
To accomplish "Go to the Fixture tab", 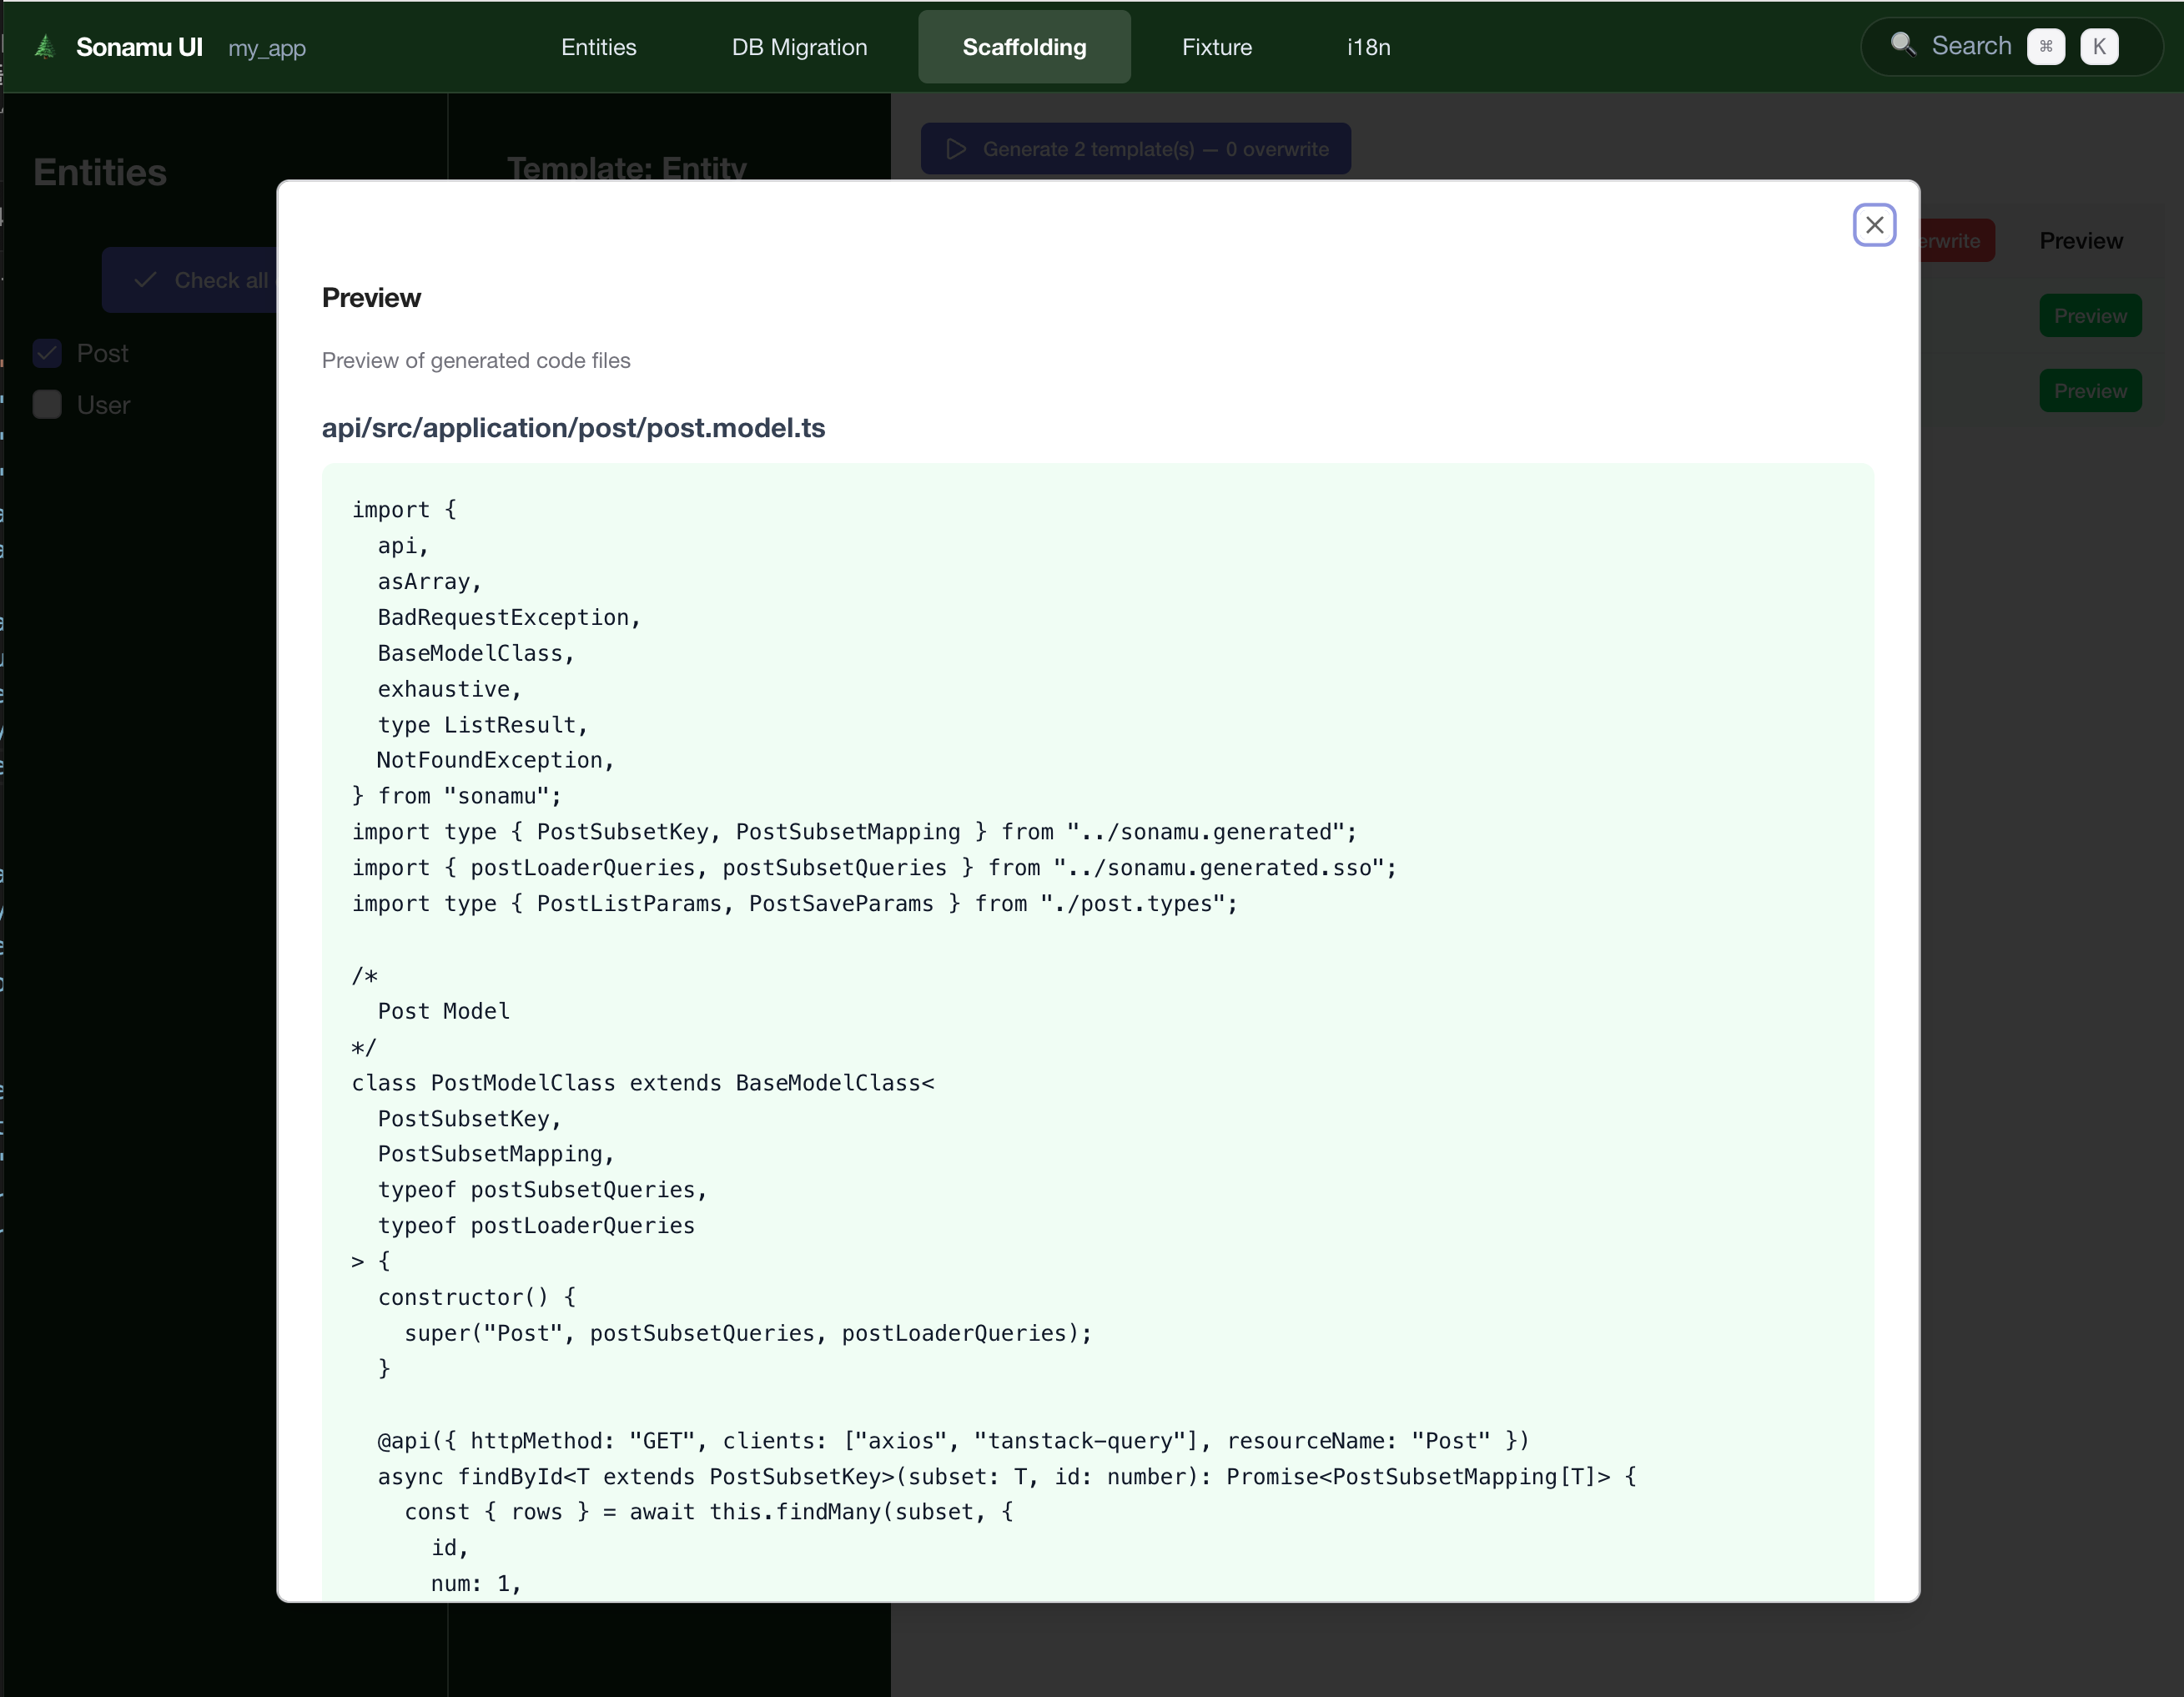I will [1216, 47].
